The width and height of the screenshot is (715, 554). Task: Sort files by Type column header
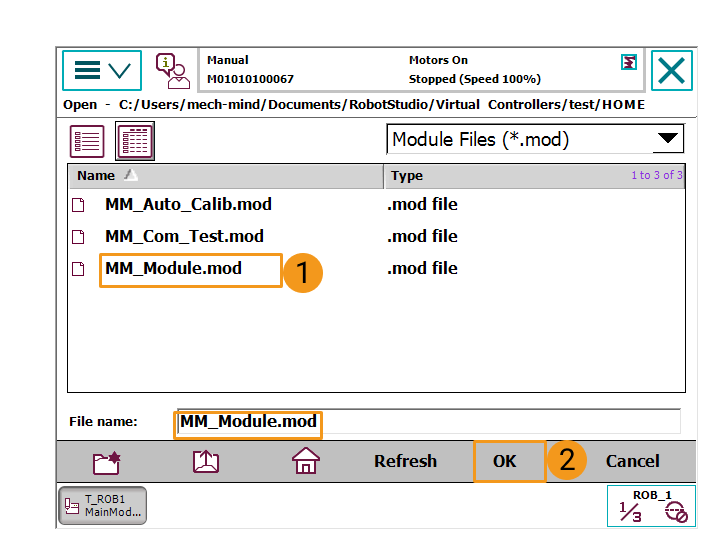[x=534, y=176]
